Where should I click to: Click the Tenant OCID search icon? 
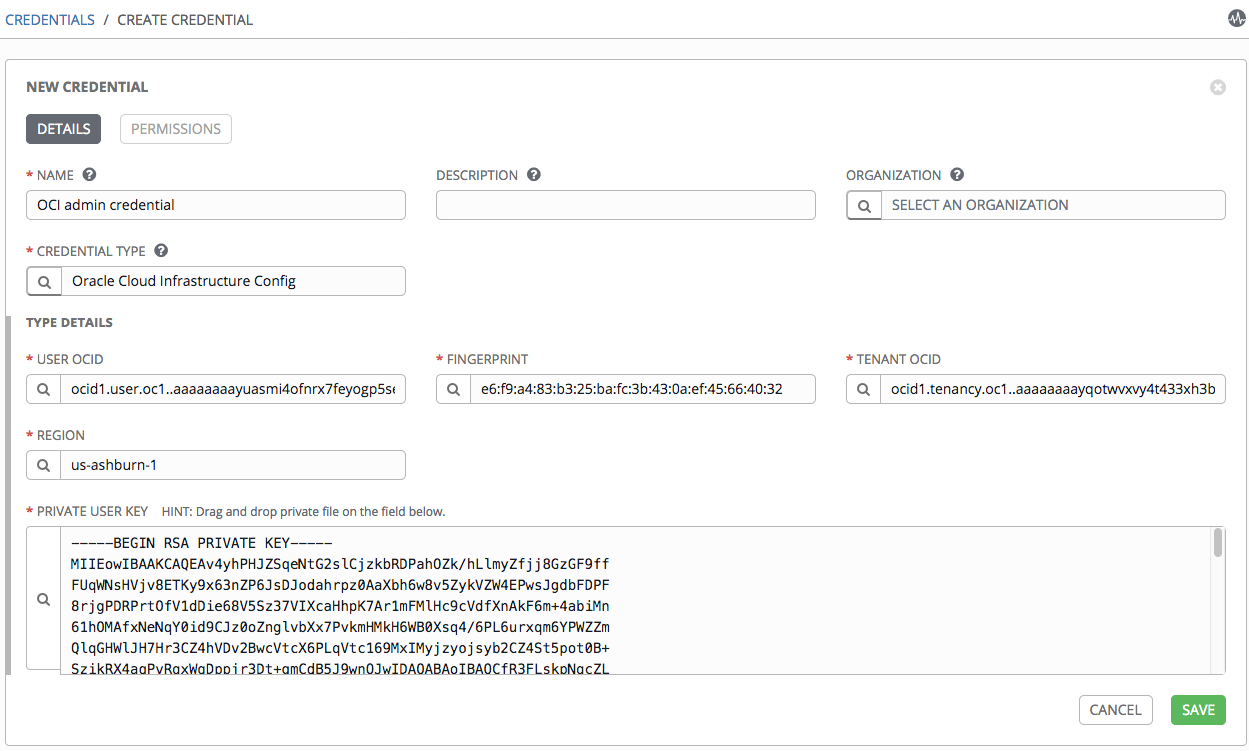(x=864, y=388)
